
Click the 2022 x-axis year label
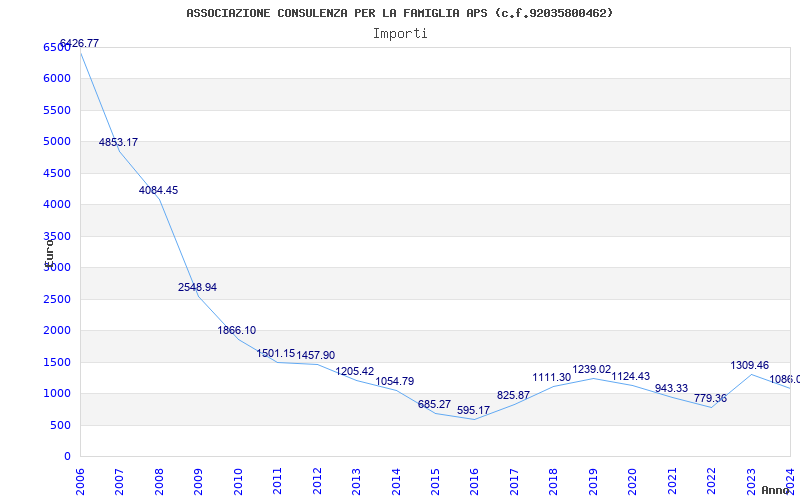[711, 481]
